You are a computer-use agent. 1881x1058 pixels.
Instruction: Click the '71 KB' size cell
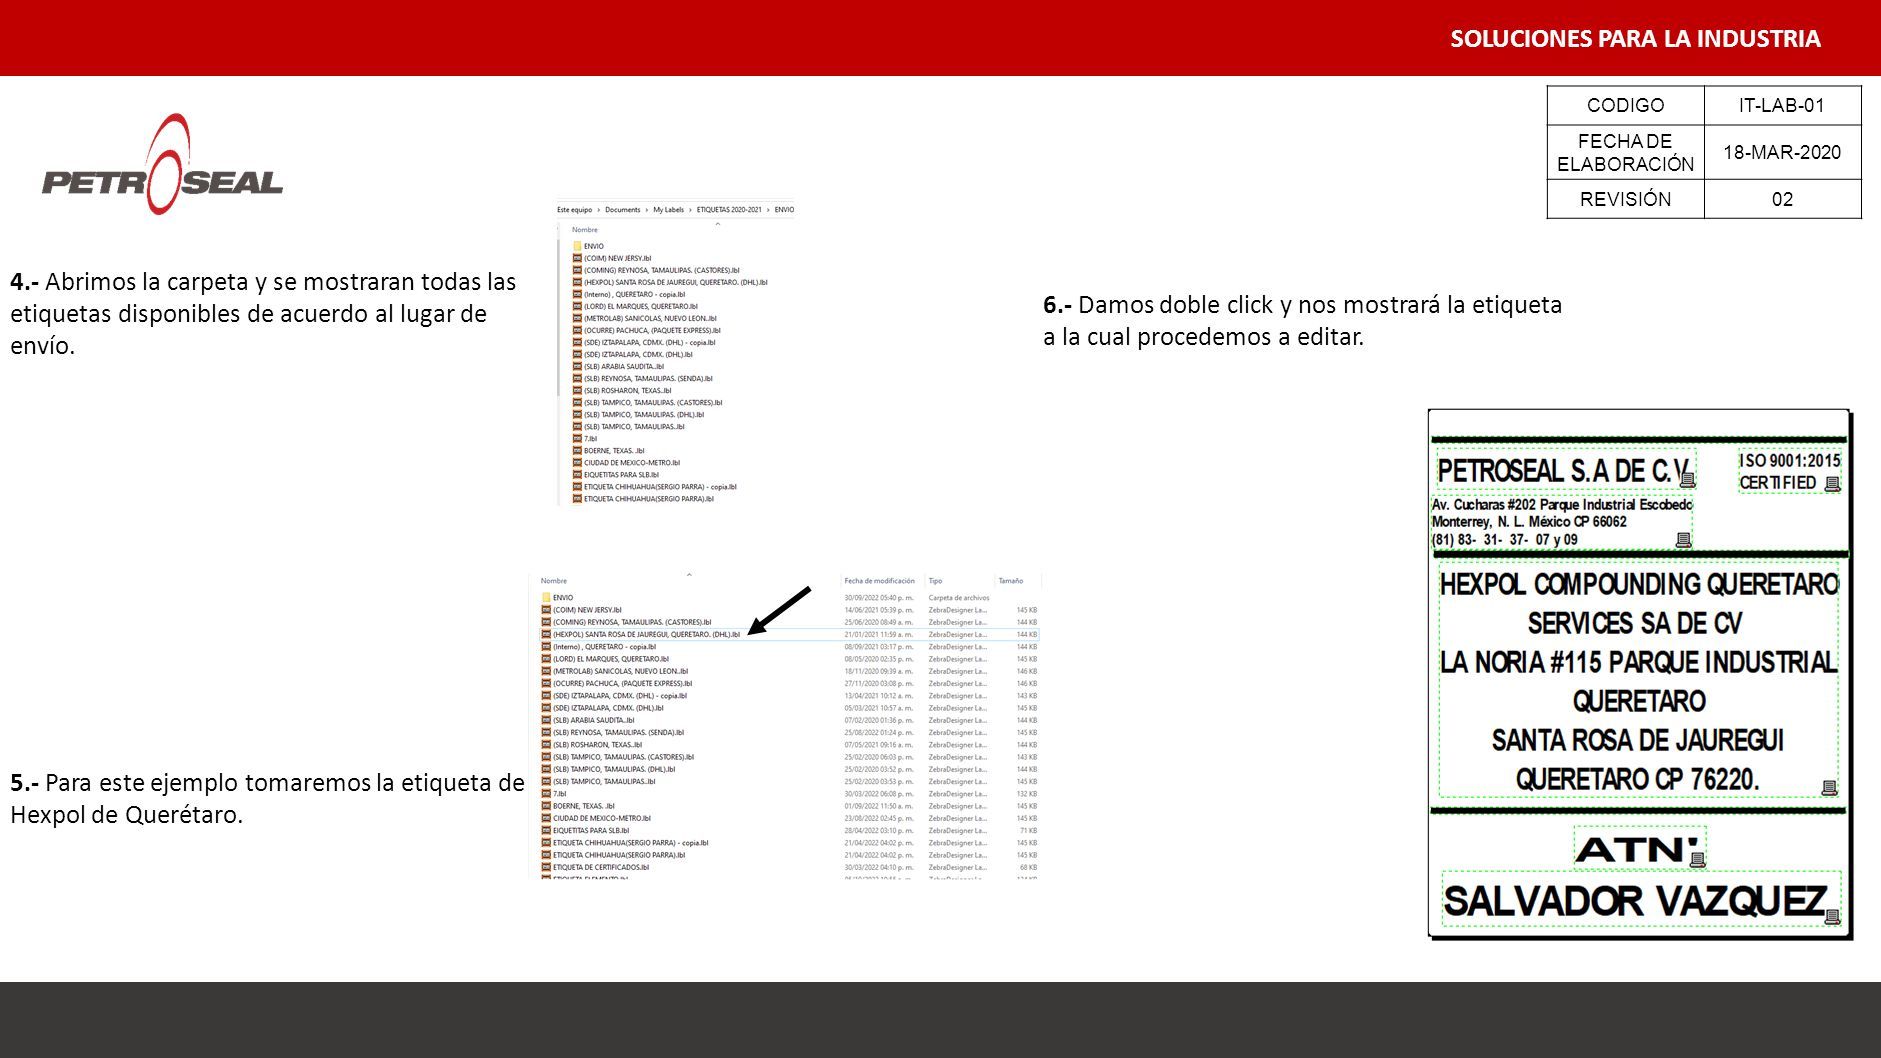tap(1028, 831)
